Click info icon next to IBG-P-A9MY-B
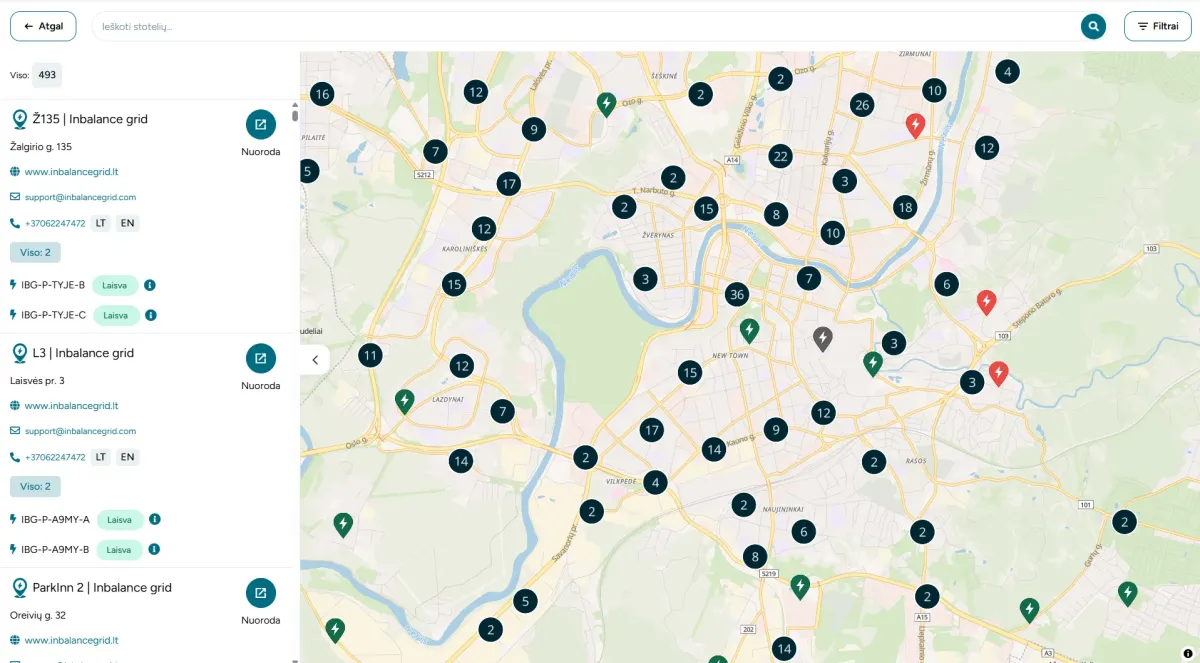Screen dimensions: 1200x663 point(155,549)
